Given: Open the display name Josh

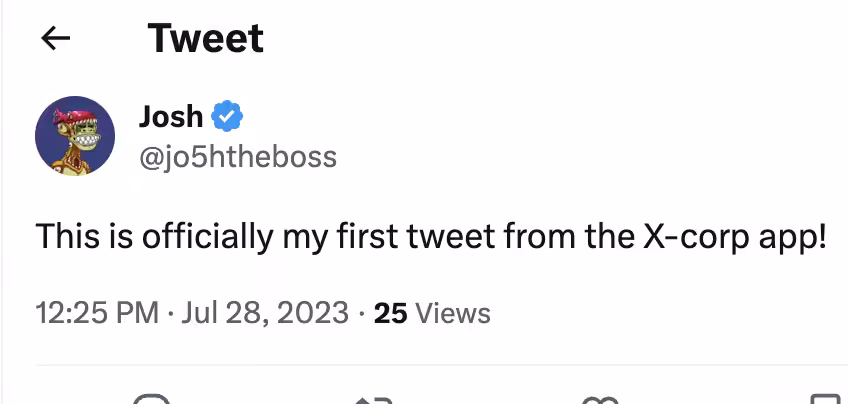Looking at the screenshot, I should coord(171,116).
